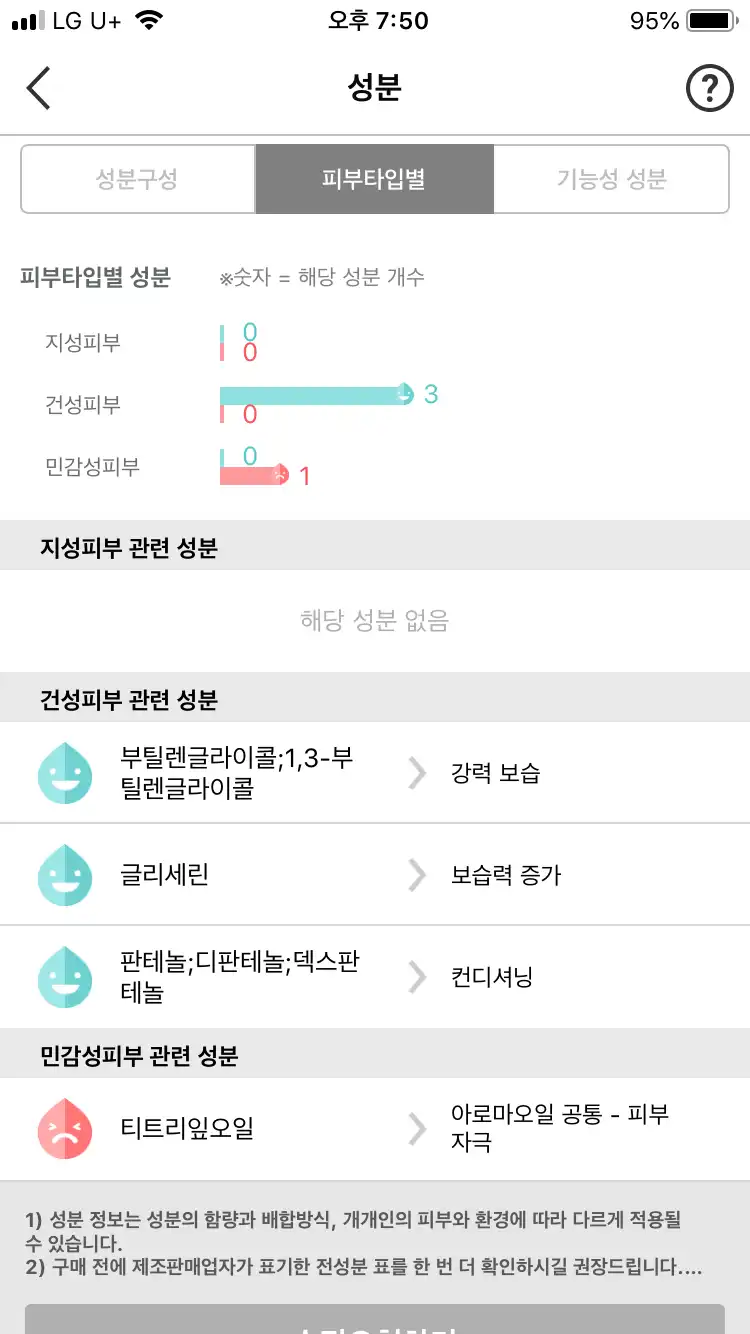Open the help question mark icon

710,88
